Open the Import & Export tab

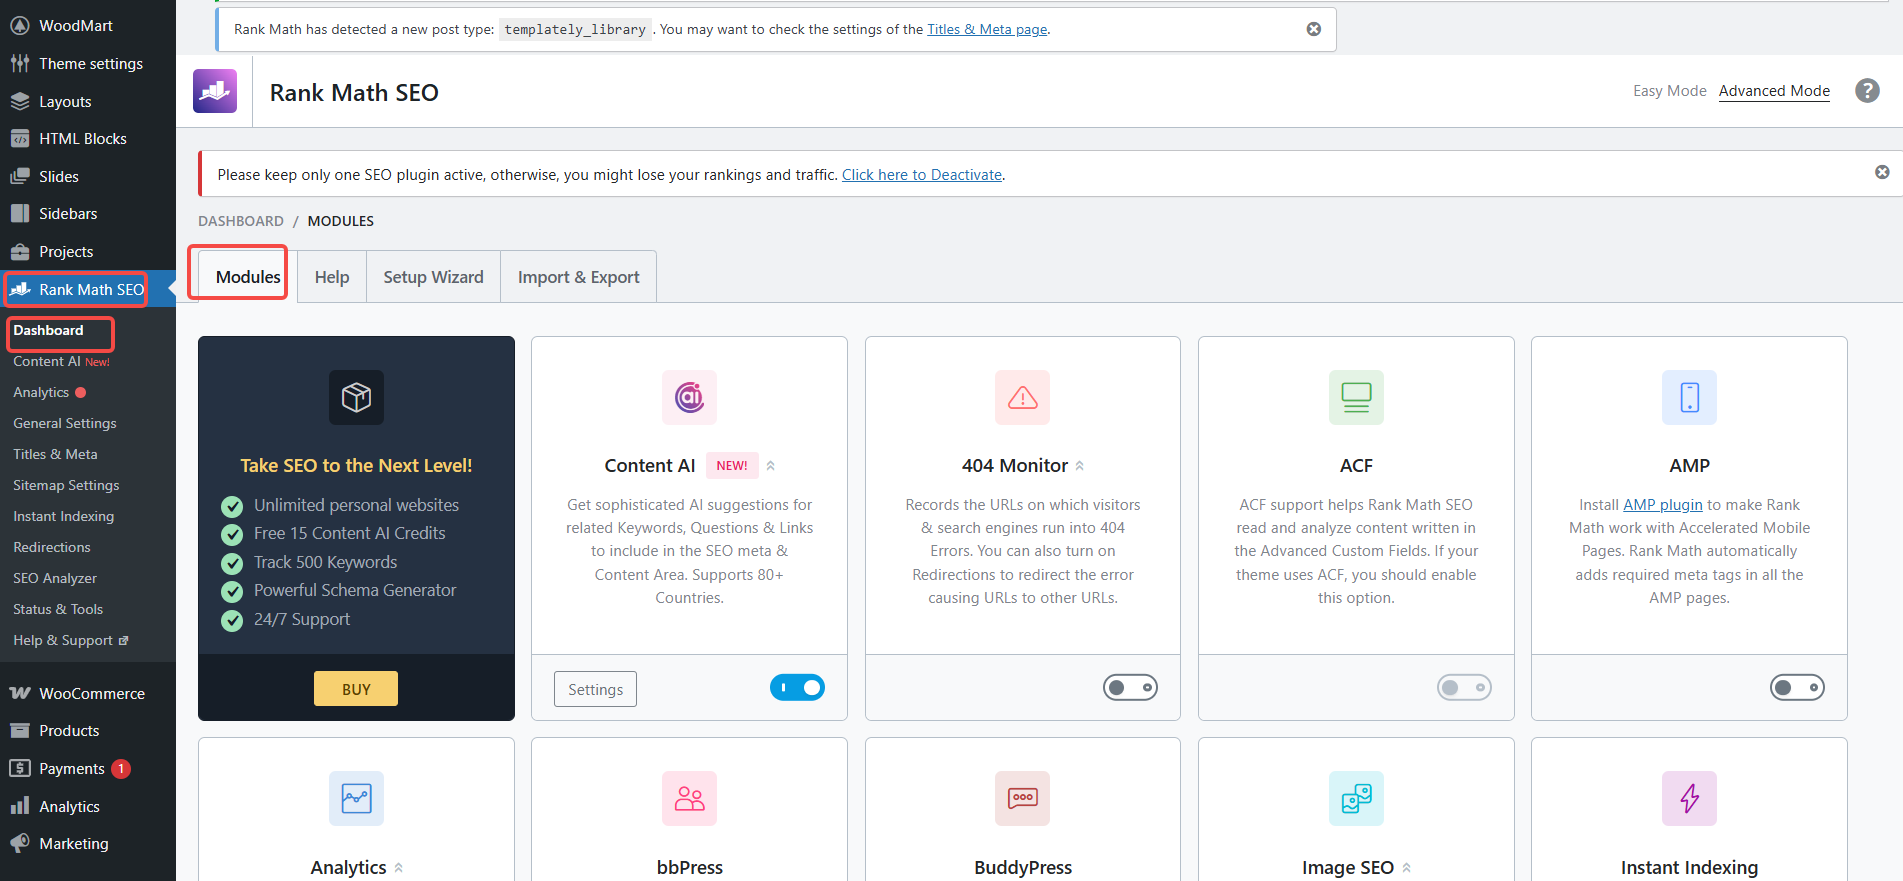point(578,277)
